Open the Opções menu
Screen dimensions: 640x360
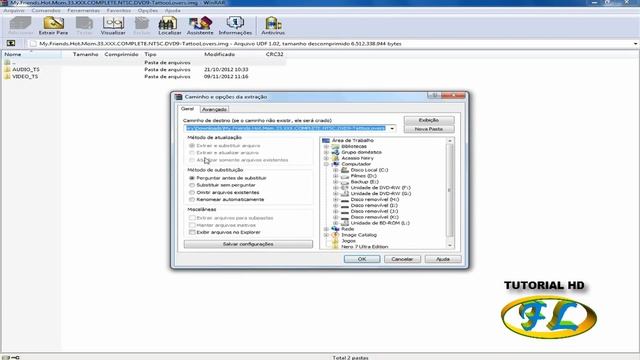147,11
